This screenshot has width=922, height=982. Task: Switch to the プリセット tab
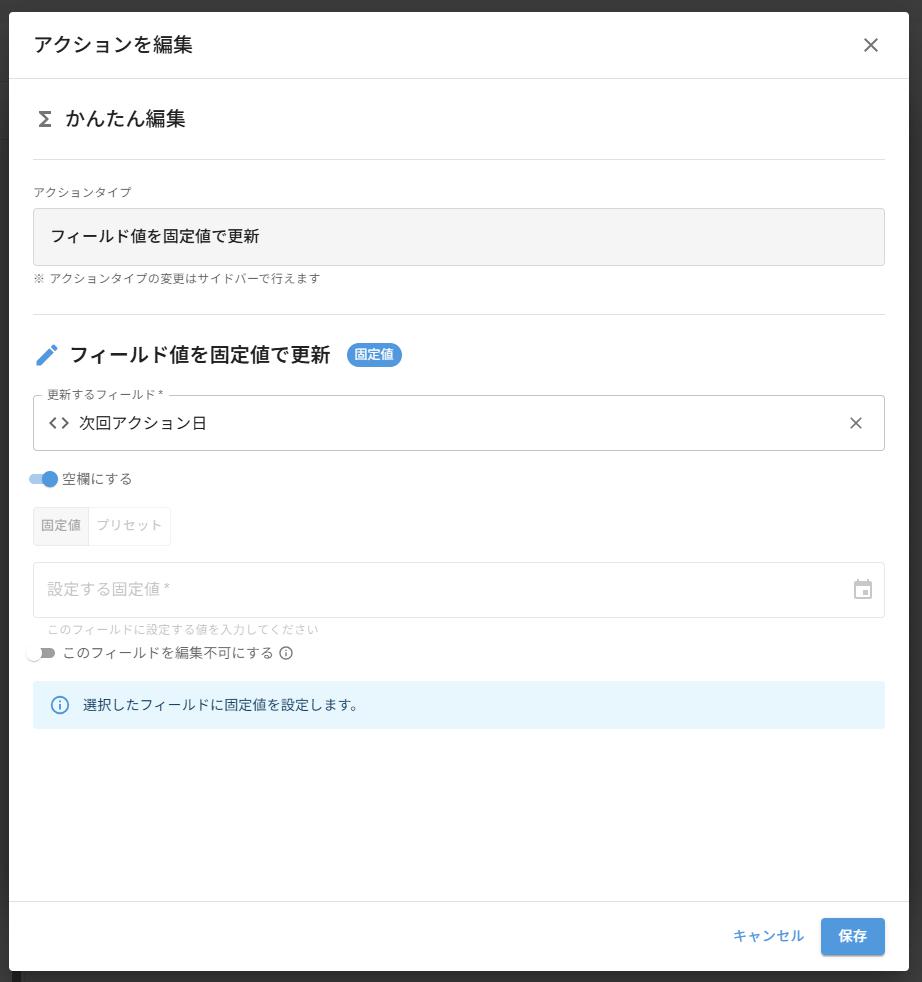[128, 525]
